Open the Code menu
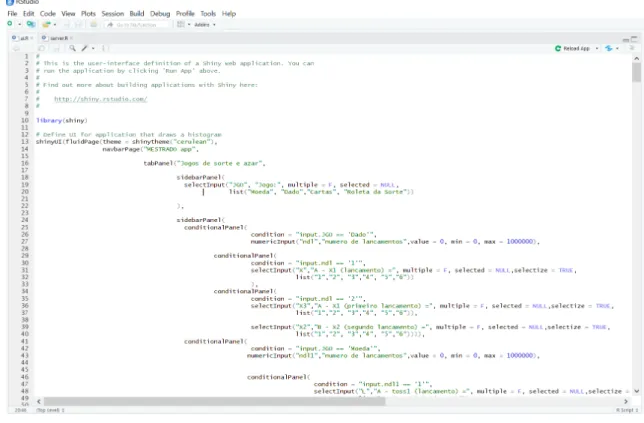The width and height of the screenshot is (644, 423). click(48, 14)
